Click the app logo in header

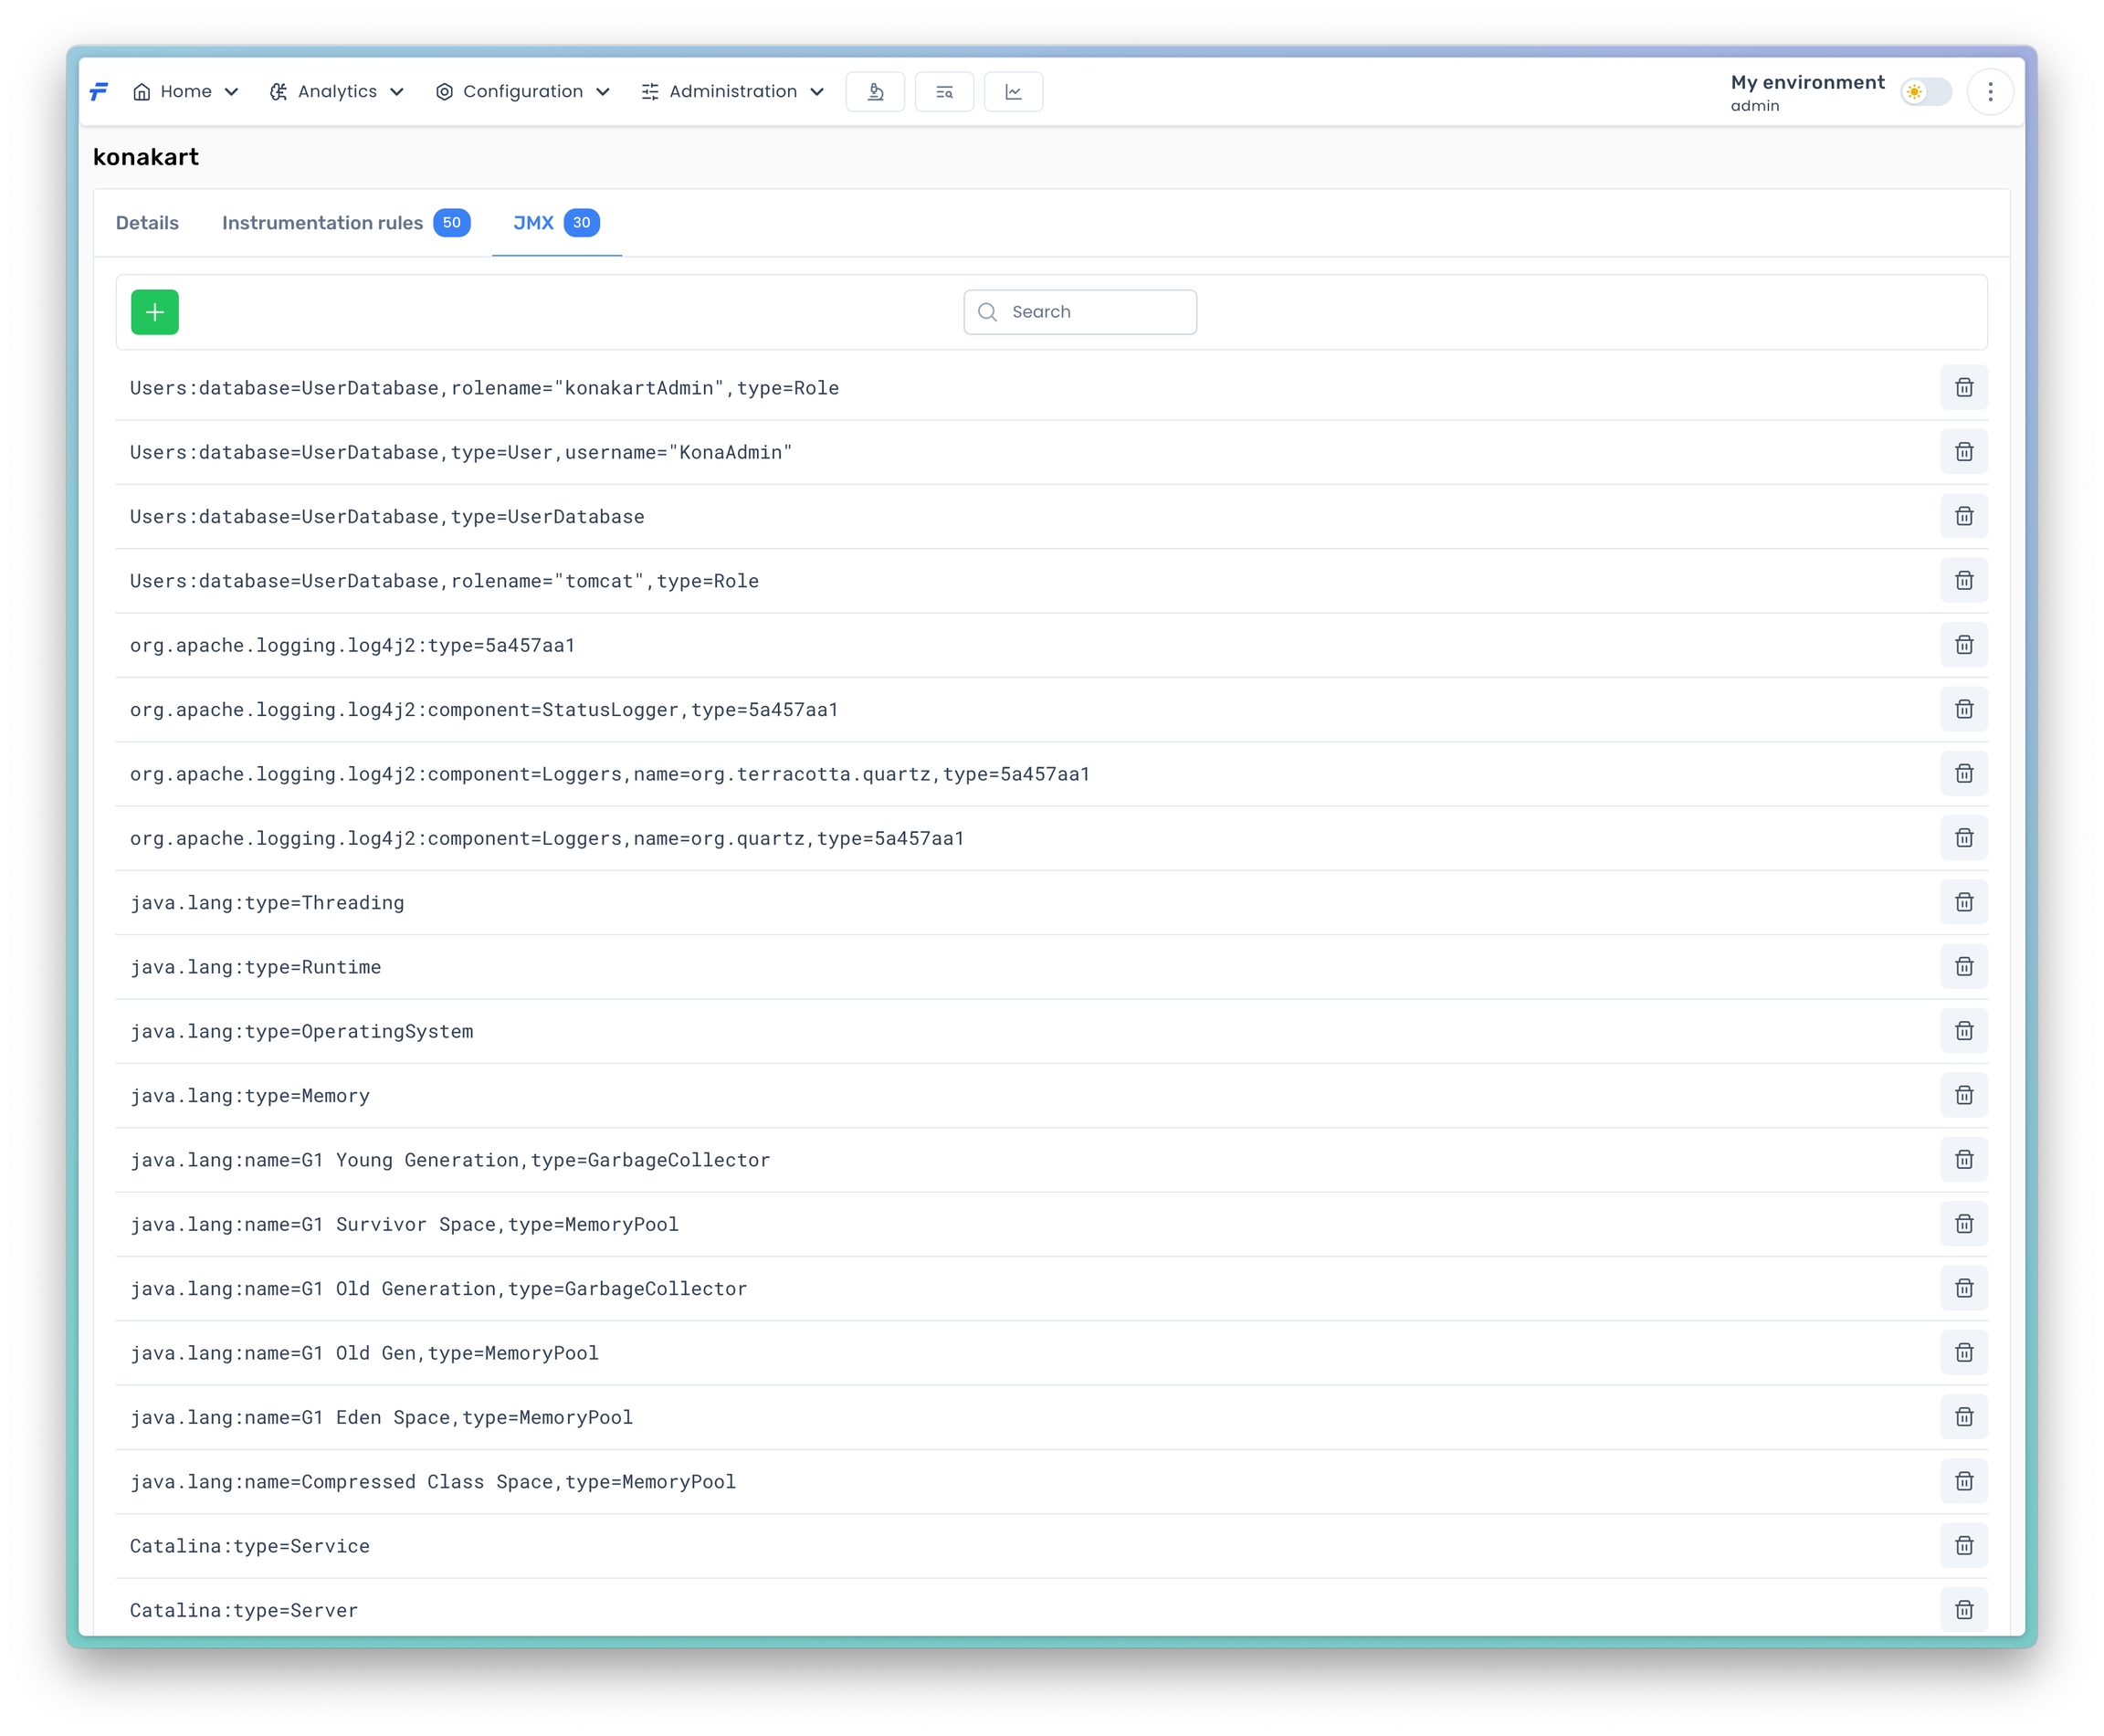point(99,92)
